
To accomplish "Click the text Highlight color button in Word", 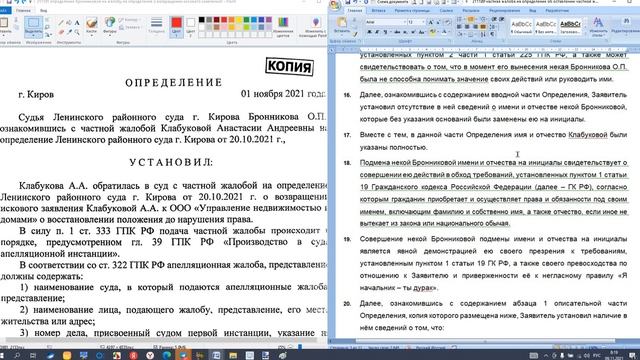I will (432, 32).
